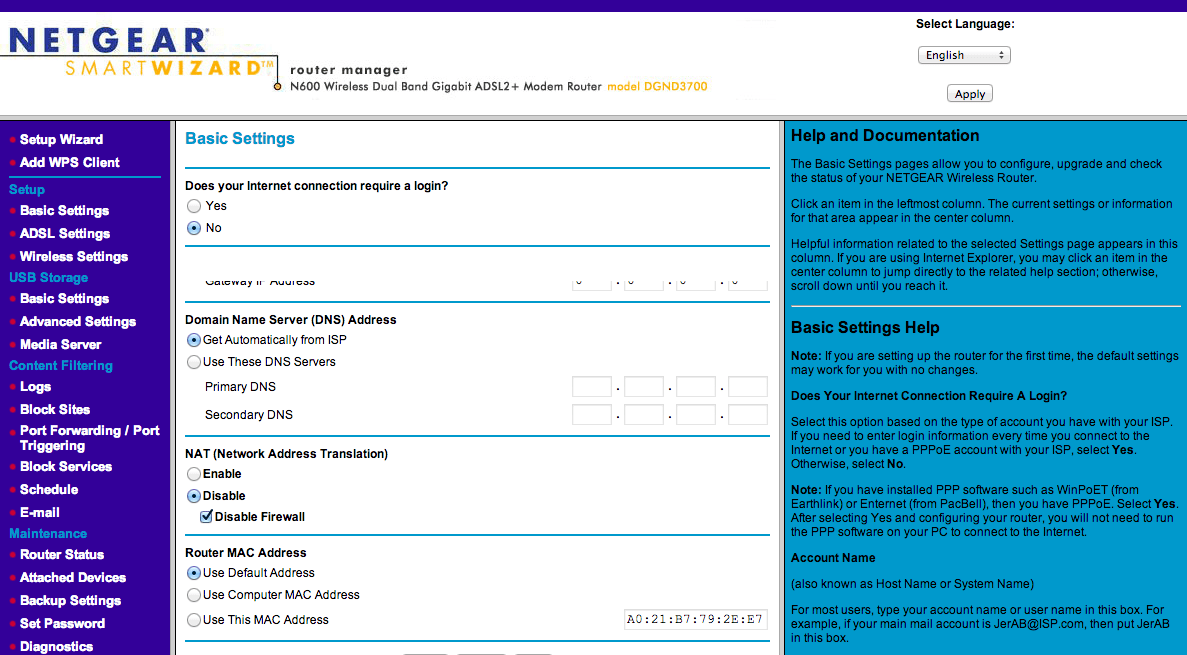The height and width of the screenshot is (655, 1187).
Task: Open Diagnostics page
Action: pos(57,646)
